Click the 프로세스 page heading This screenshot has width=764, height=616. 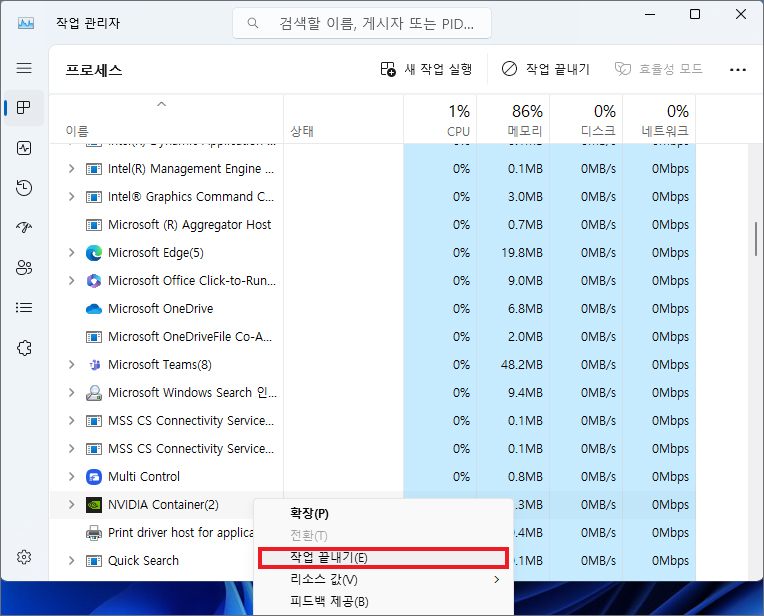tap(94, 70)
